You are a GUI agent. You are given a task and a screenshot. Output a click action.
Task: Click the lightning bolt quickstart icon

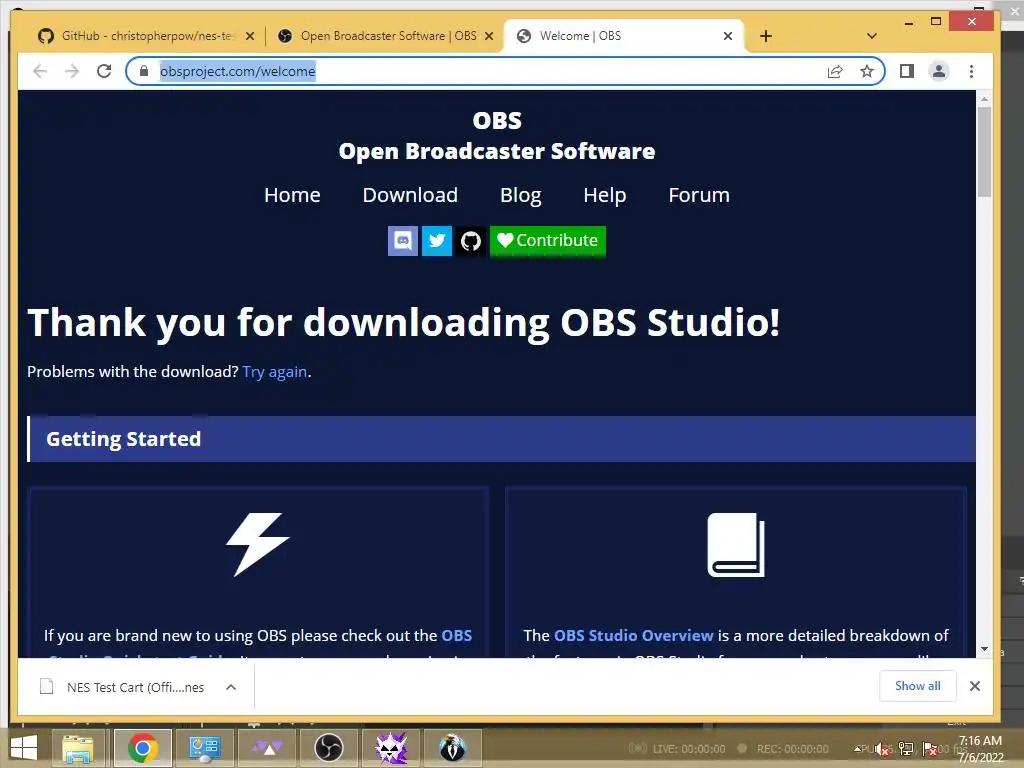point(257,545)
